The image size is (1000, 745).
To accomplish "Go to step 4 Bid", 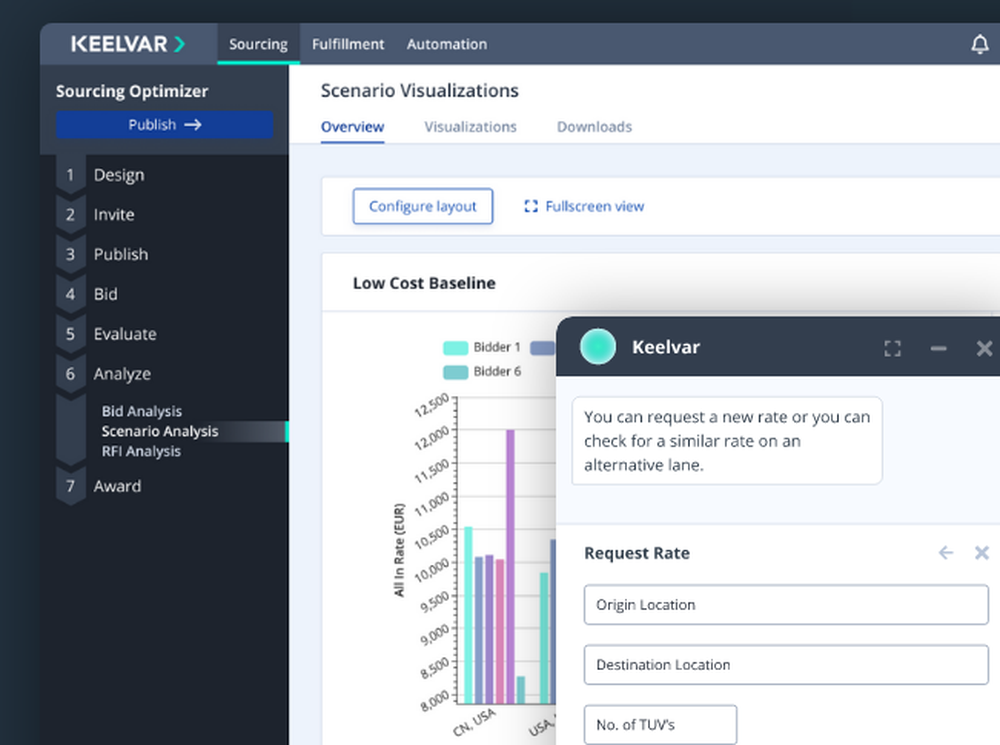I will point(105,294).
